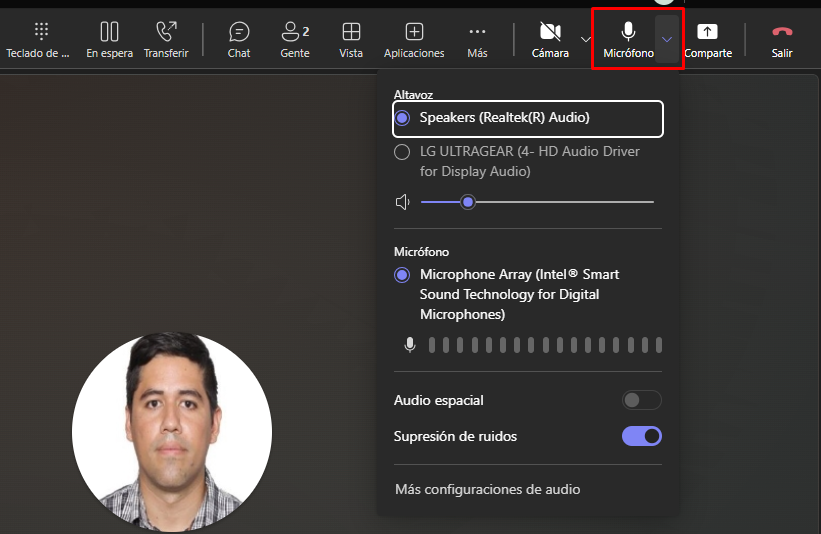Click the speaker volume slider

pos(537,202)
